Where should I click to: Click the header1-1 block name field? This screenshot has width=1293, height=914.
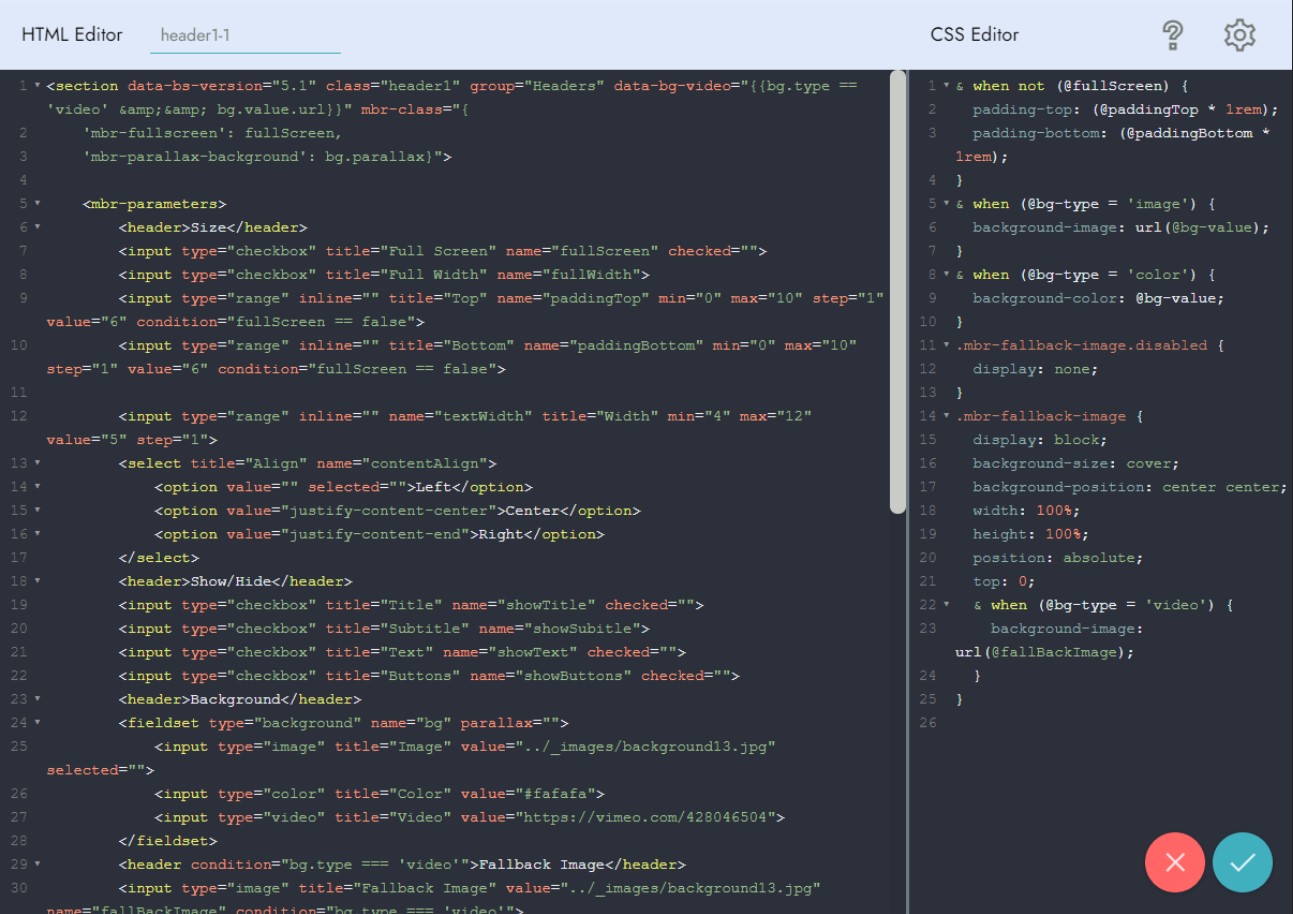pos(245,35)
